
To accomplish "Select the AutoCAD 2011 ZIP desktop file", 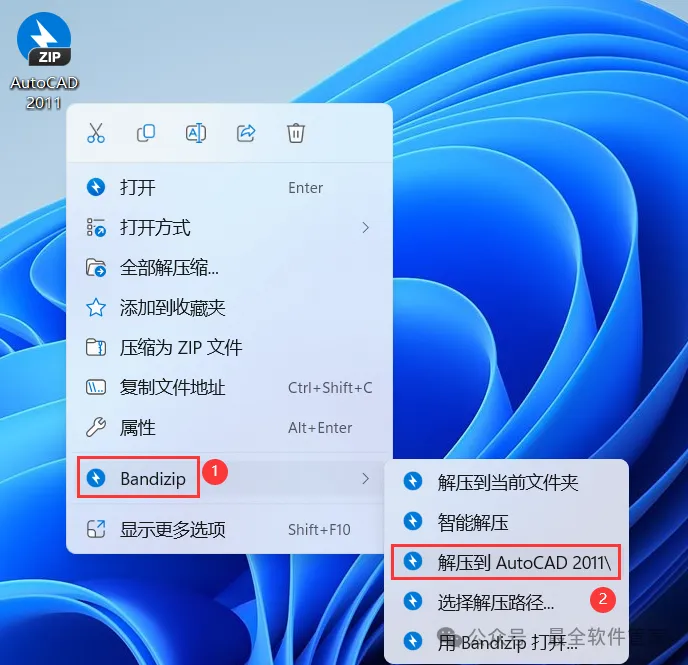I will pyautogui.click(x=44, y=61).
